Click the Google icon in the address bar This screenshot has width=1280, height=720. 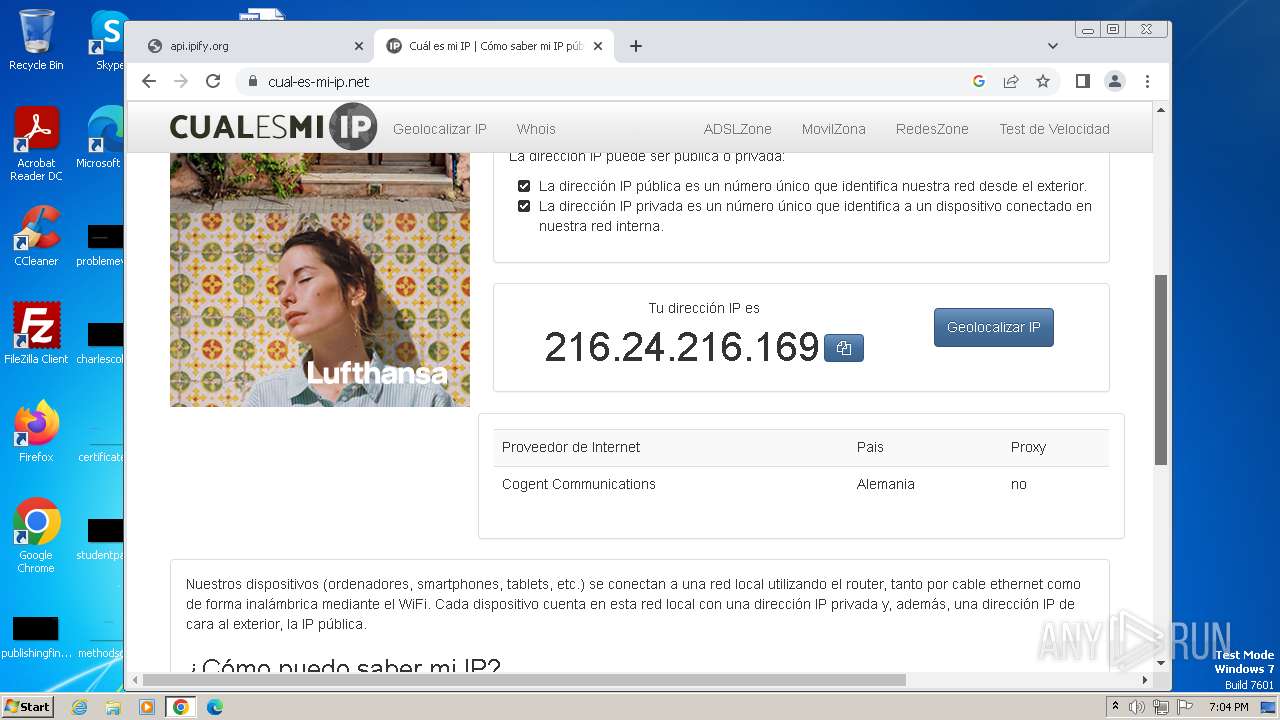[x=979, y=82]
